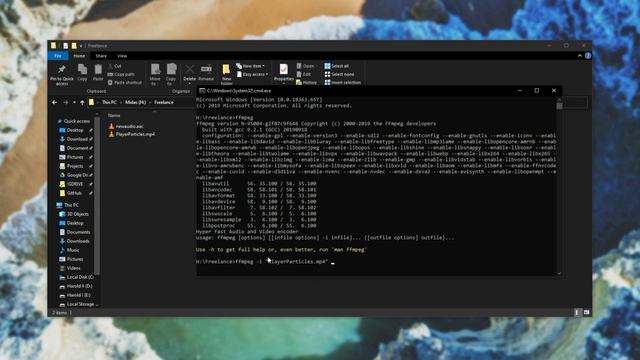Expand the Easy access dropdown
The image size is (640, 360).
267,74
